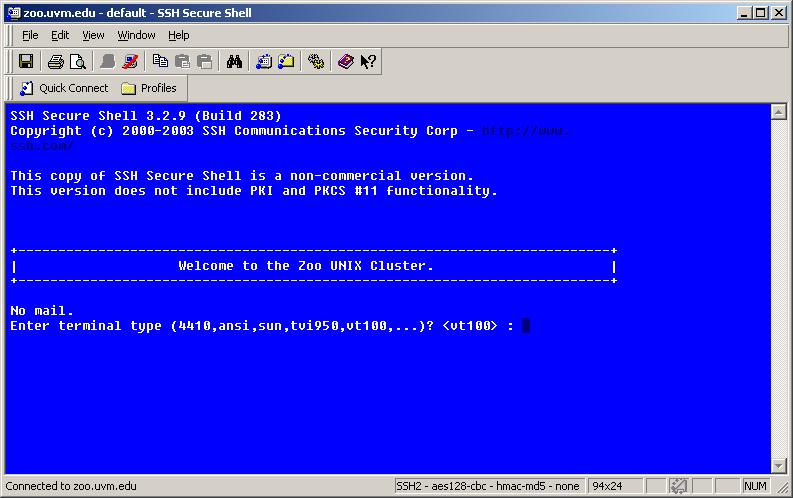Viewport: 793px width, 498px height.
Task: Open Print Preview from the toolbar
Action: point(78,62)
